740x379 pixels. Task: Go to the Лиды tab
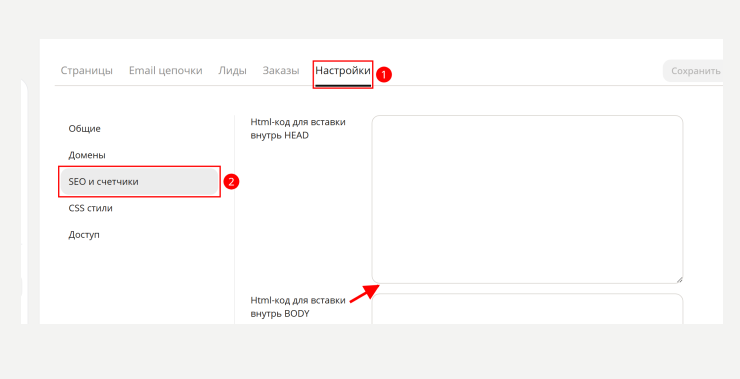(x=232, y=71)
